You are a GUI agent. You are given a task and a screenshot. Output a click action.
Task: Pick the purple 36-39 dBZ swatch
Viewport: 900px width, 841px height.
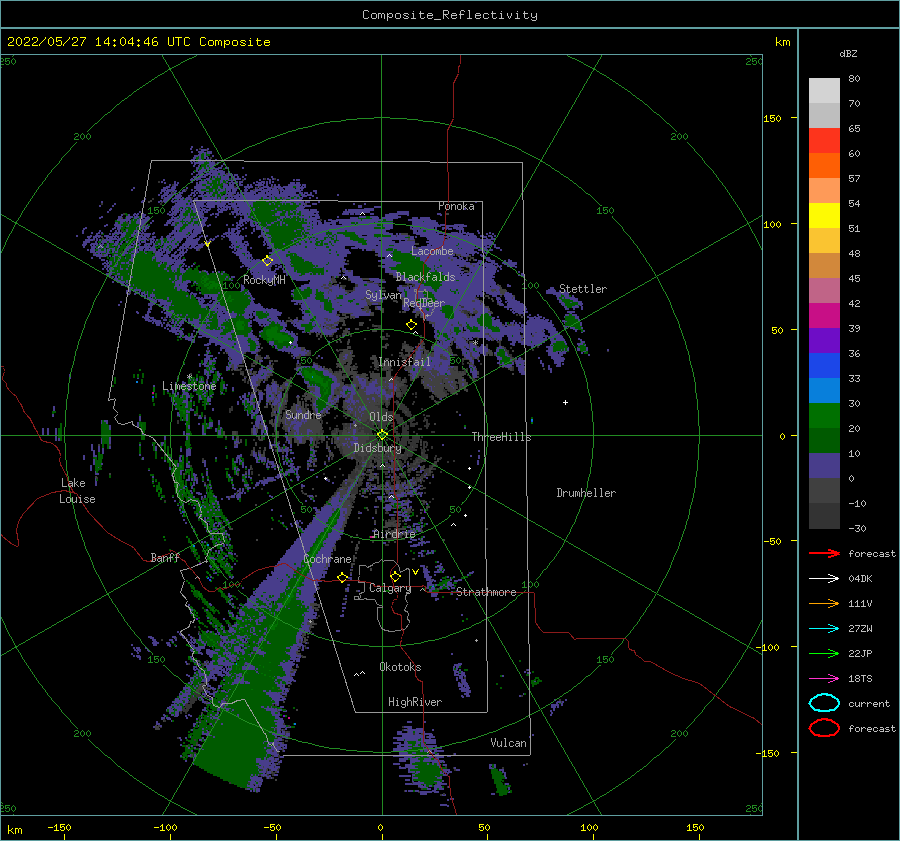(x=824, y=341)
